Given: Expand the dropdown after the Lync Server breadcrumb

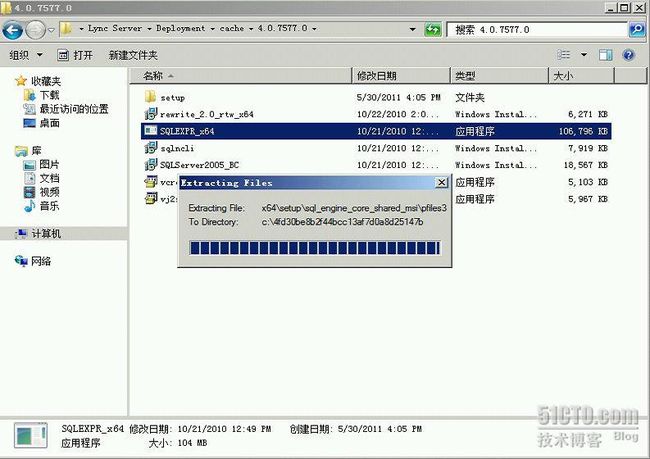Looking at the screenshot, I should (149, 29).
